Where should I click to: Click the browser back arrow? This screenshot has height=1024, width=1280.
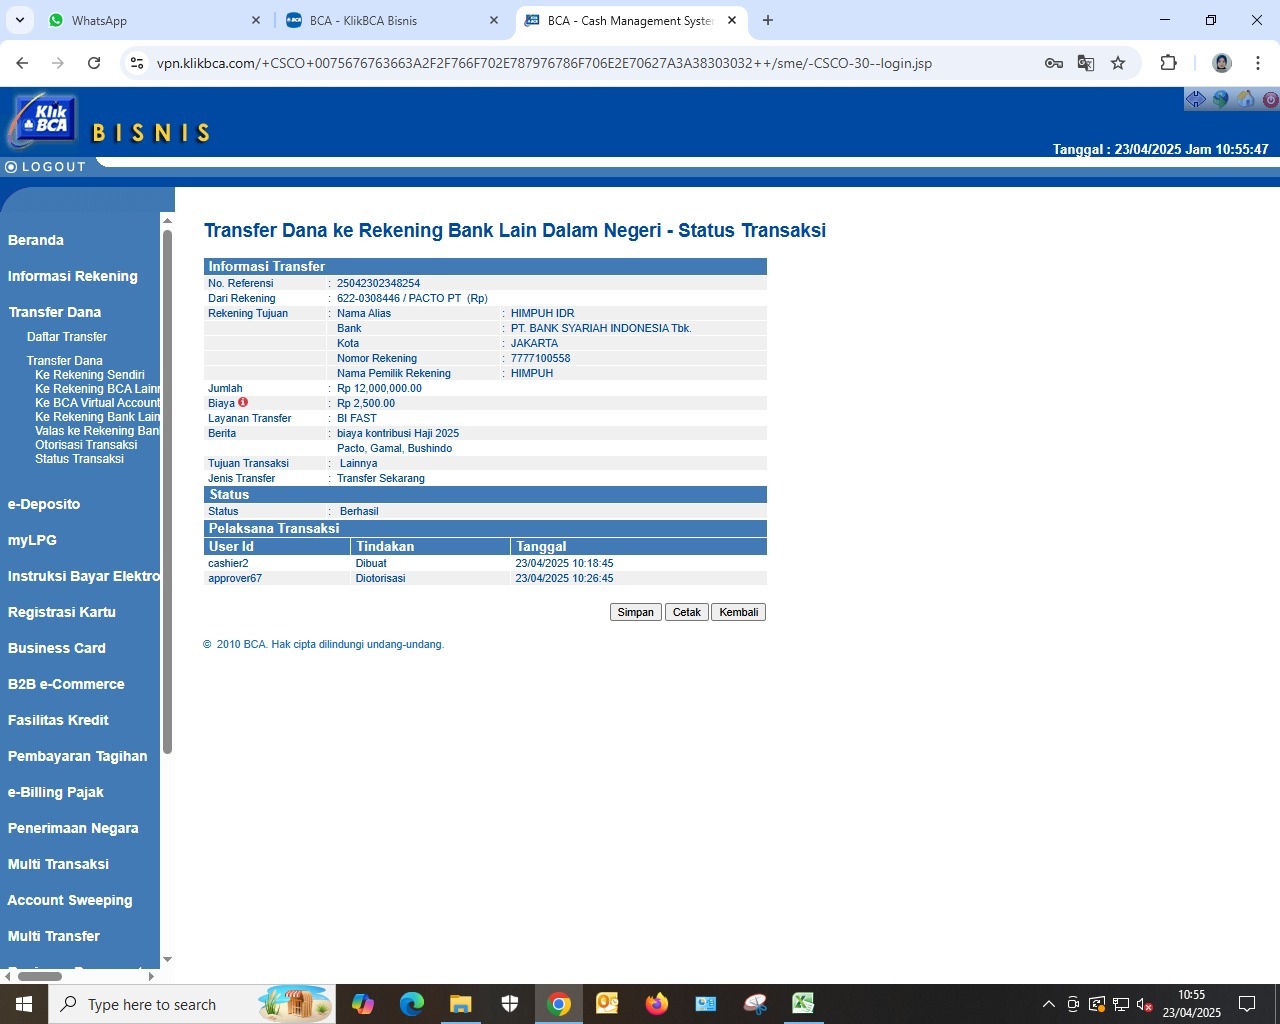[x=22, y=63]
